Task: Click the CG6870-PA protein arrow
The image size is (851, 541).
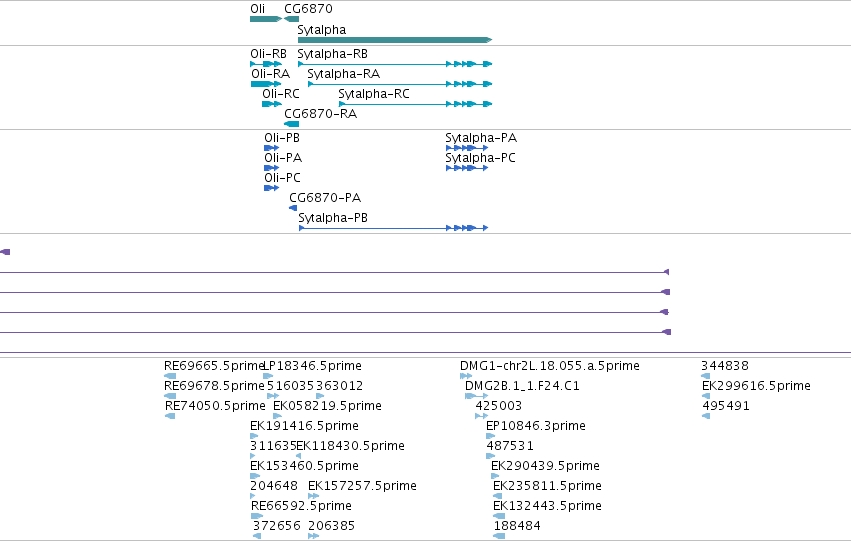Action: tap(293, 208)
